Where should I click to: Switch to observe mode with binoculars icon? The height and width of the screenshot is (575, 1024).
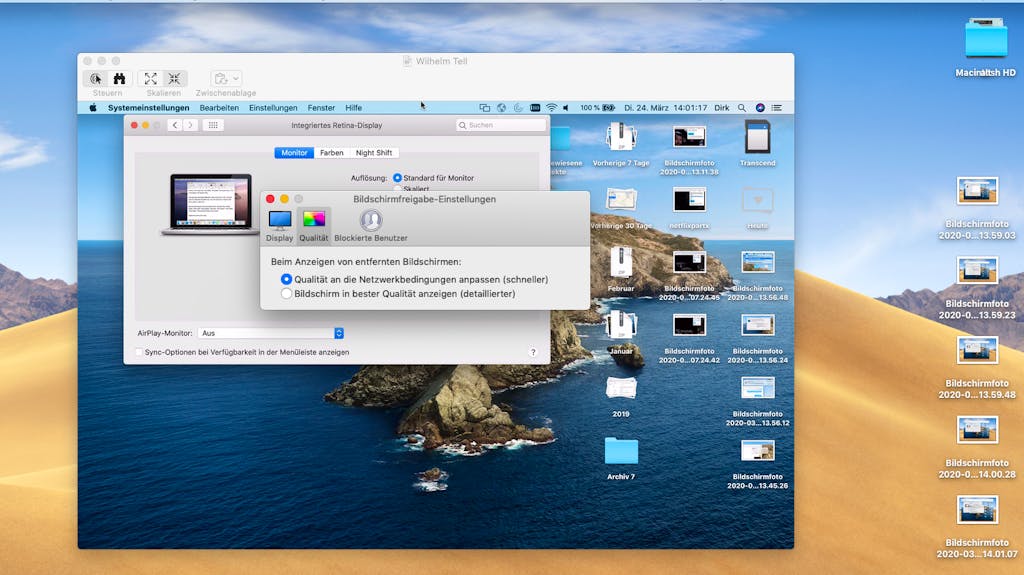120,79
